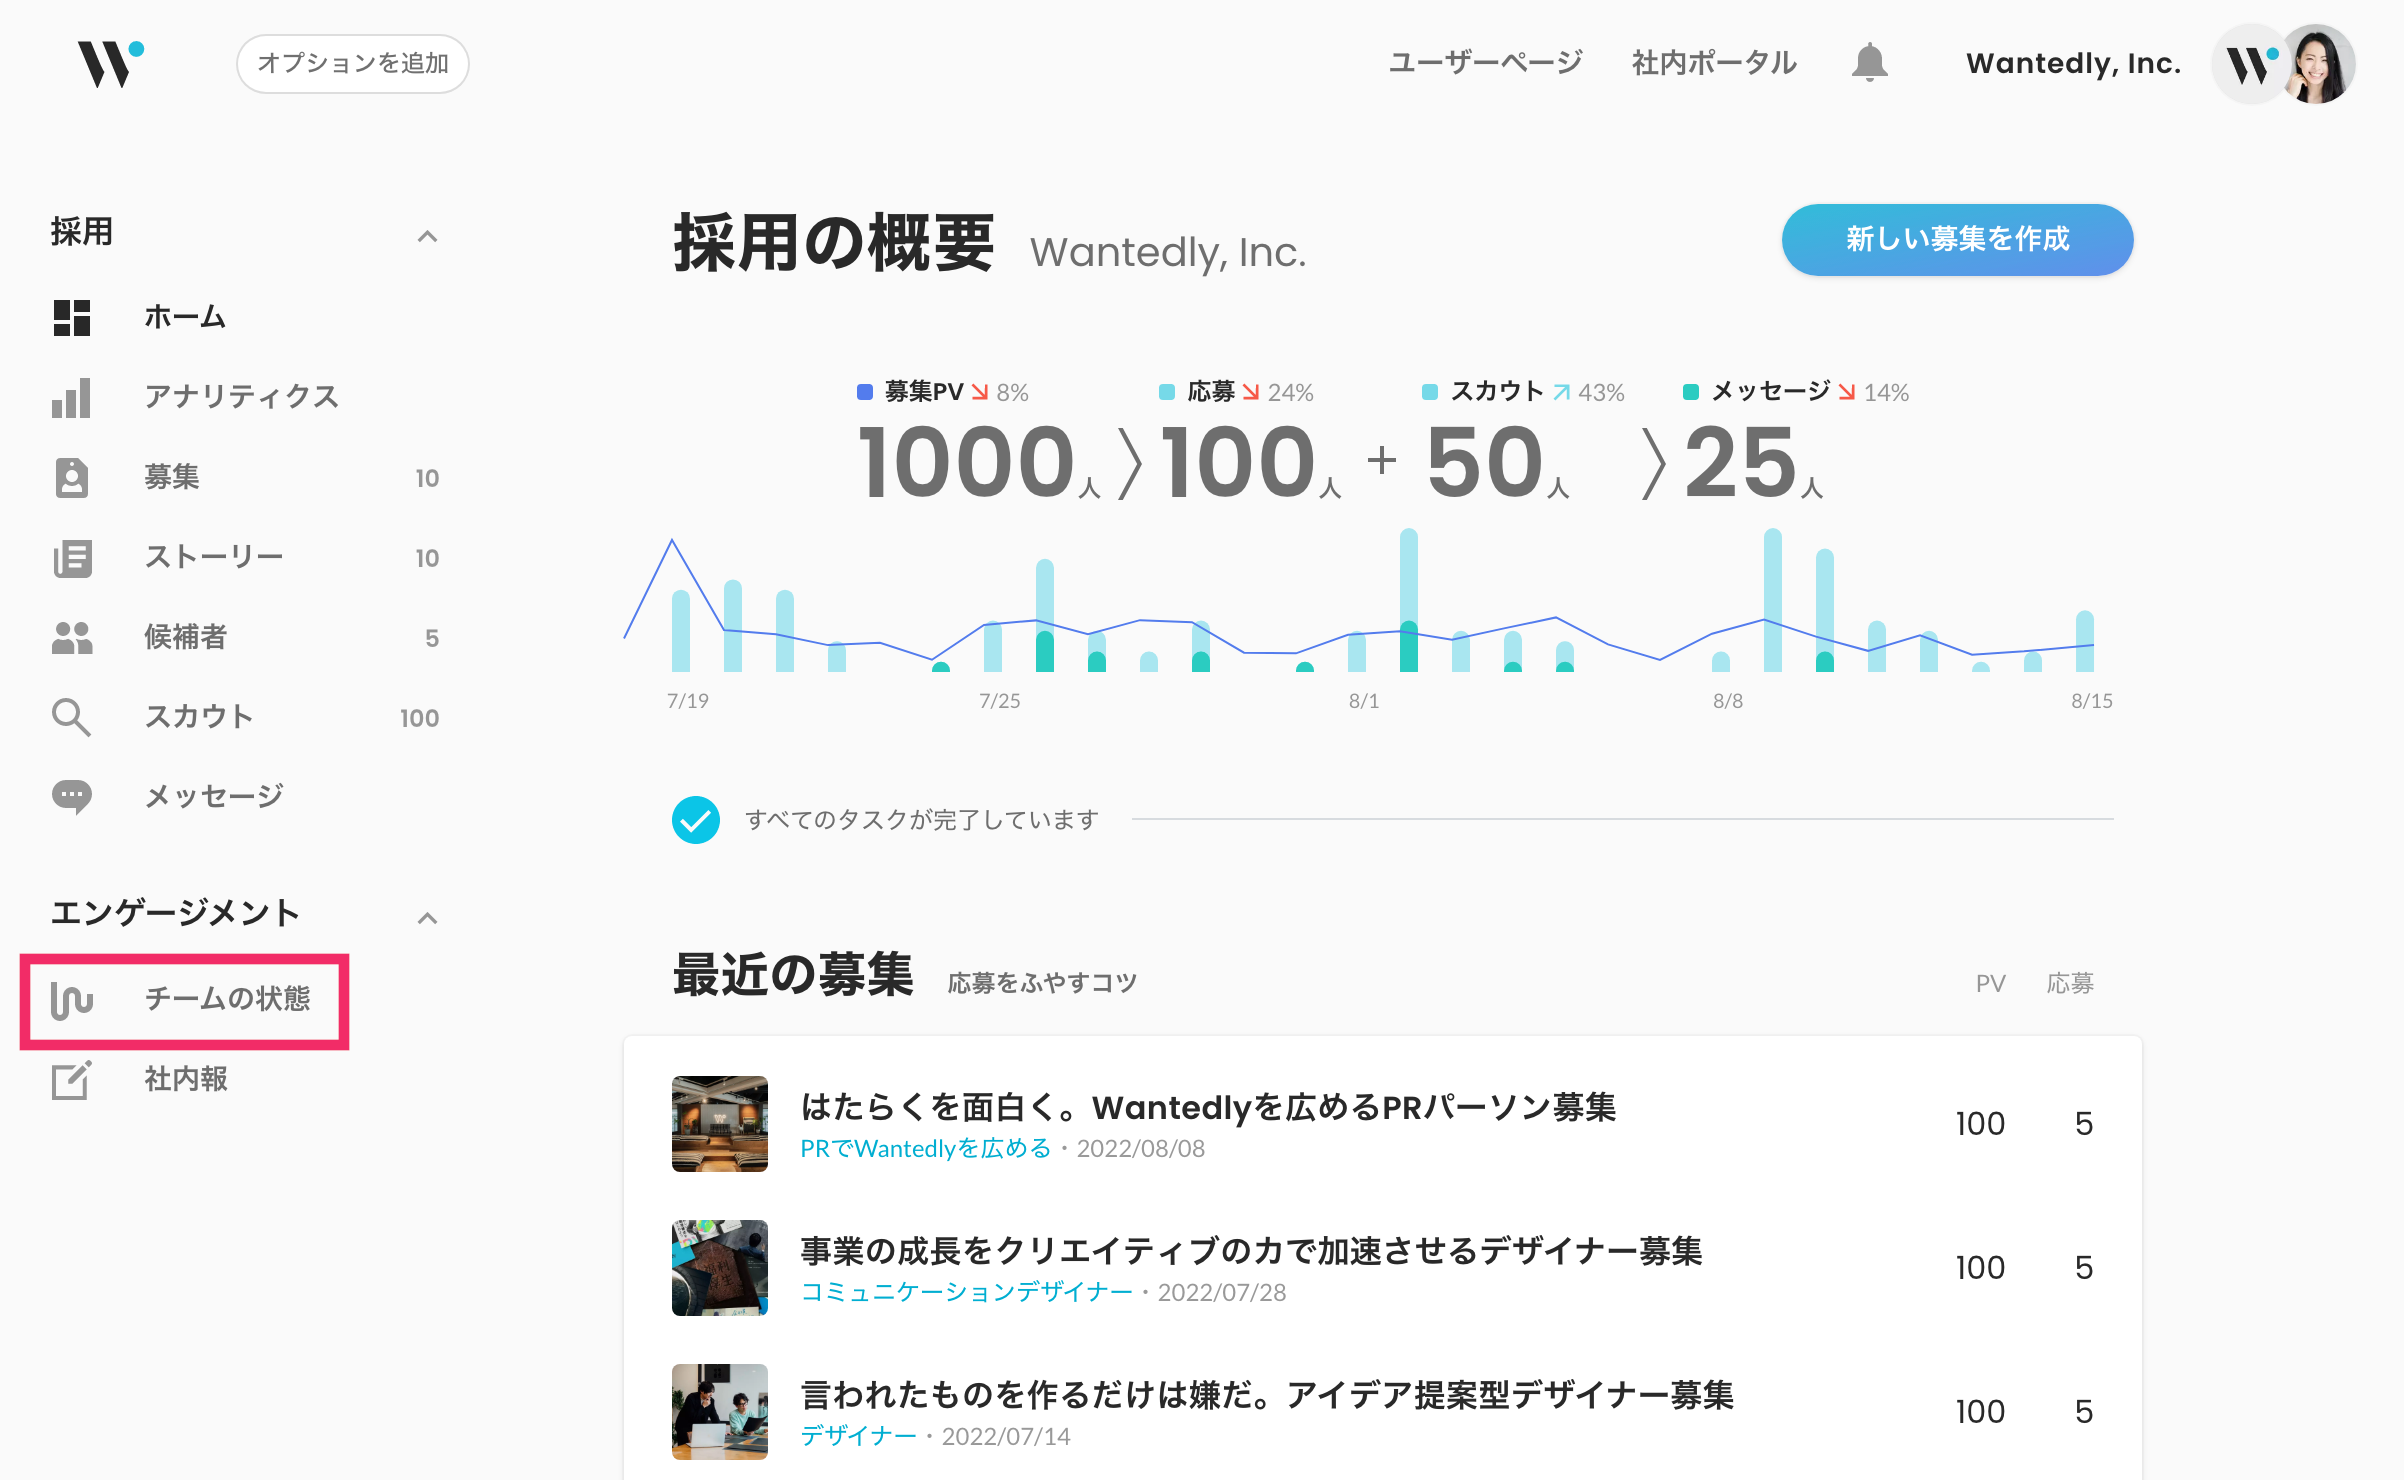Open アナリティクス menu item
2404x1480 pixels.
[x=241, y=397]
